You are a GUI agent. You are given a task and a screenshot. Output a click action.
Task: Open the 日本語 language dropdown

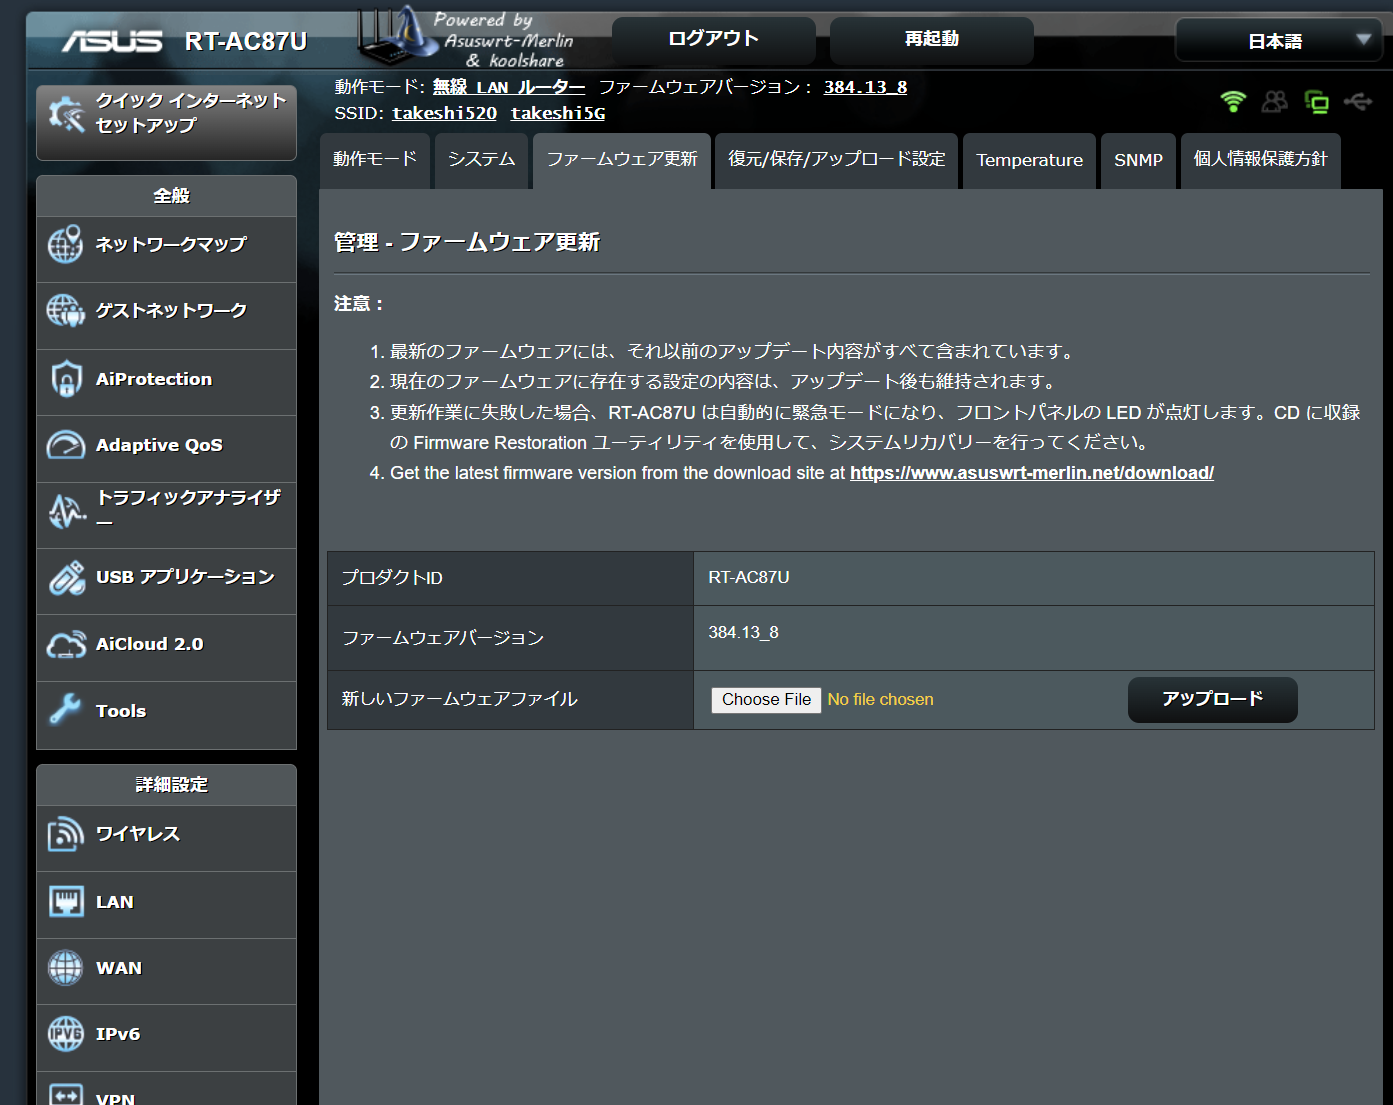1278,41
